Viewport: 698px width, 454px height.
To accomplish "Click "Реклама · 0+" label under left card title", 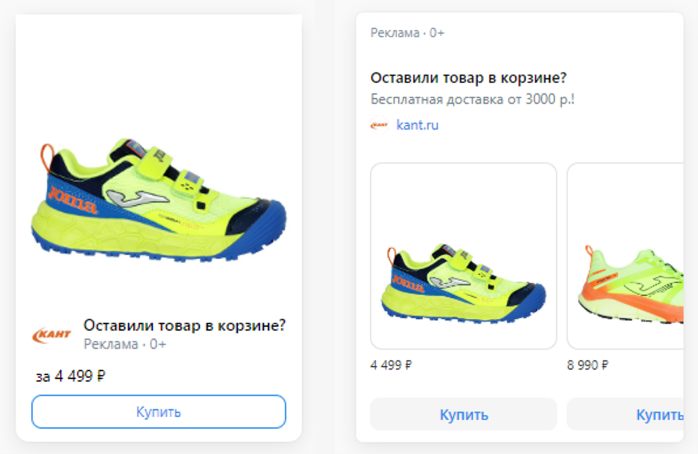I will coord(125,344).
